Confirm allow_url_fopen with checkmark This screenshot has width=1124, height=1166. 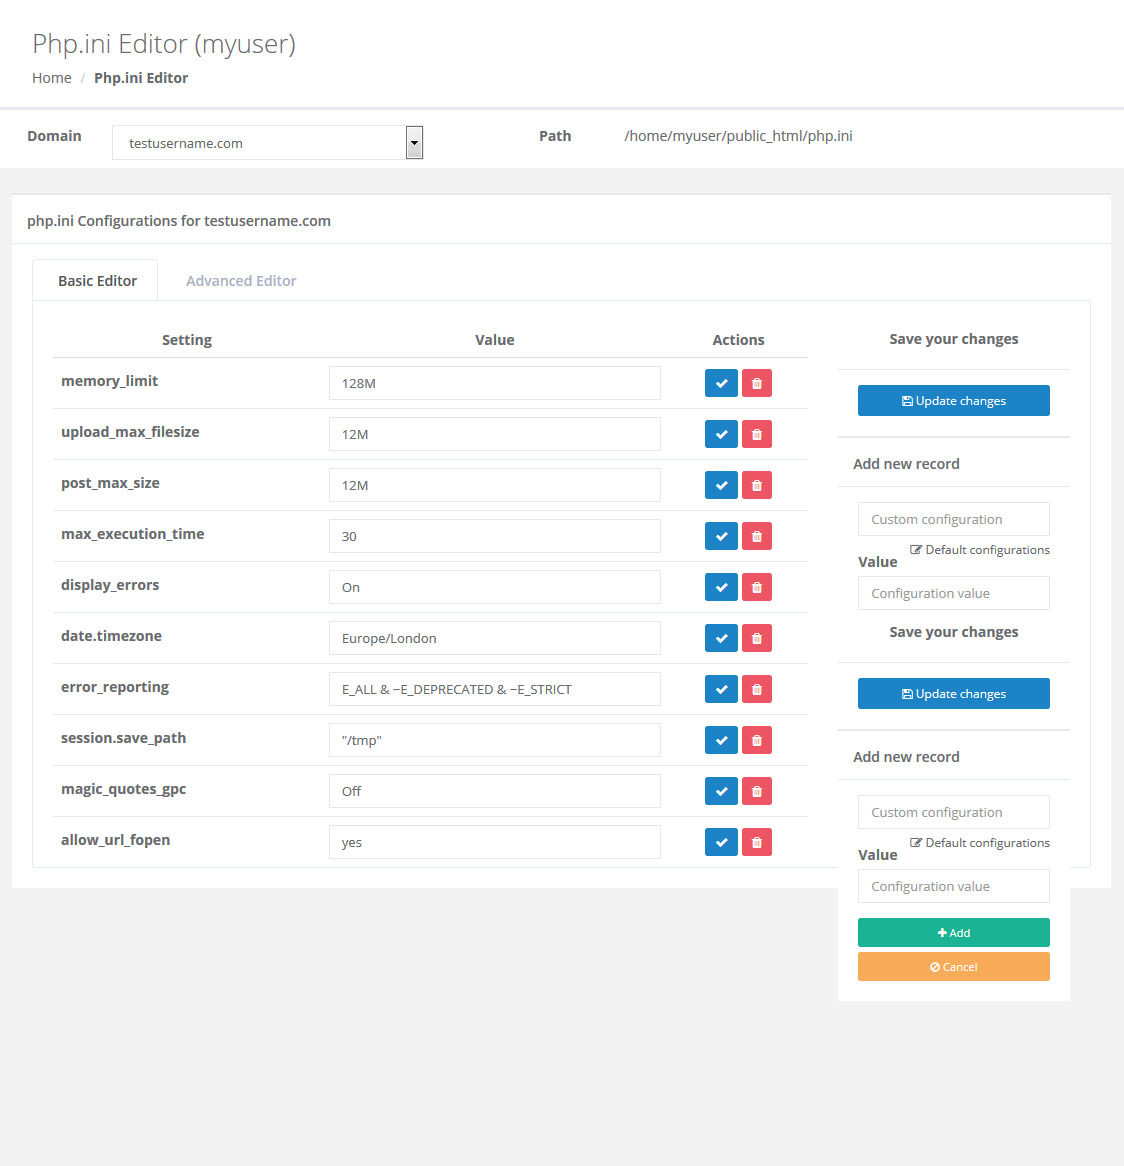(x=721, y=843)
